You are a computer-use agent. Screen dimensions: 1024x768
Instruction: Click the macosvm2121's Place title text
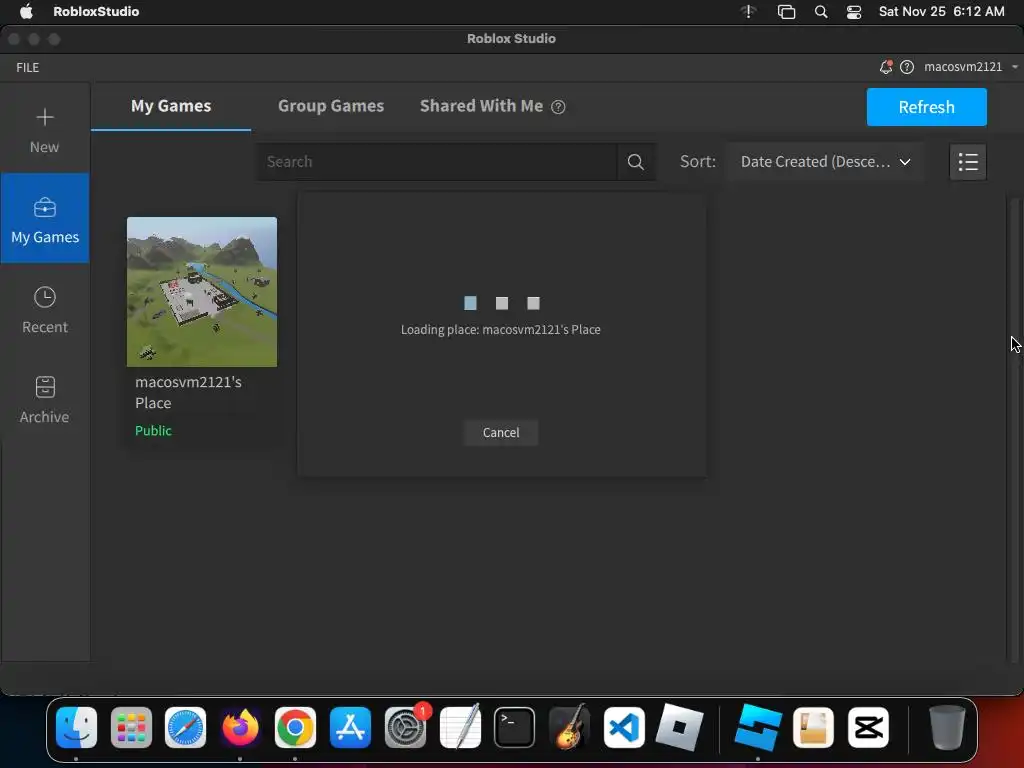tap(188, 392)
